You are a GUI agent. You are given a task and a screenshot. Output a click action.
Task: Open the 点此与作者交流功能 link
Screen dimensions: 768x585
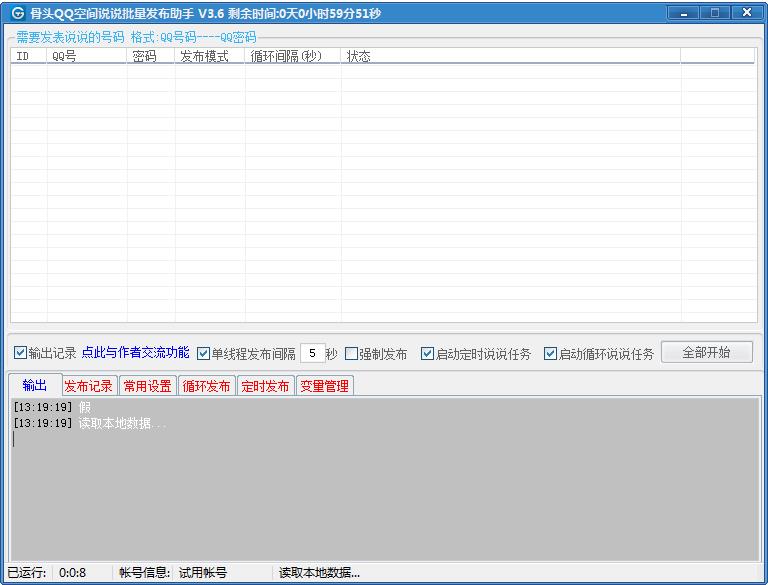click(135, 353)
